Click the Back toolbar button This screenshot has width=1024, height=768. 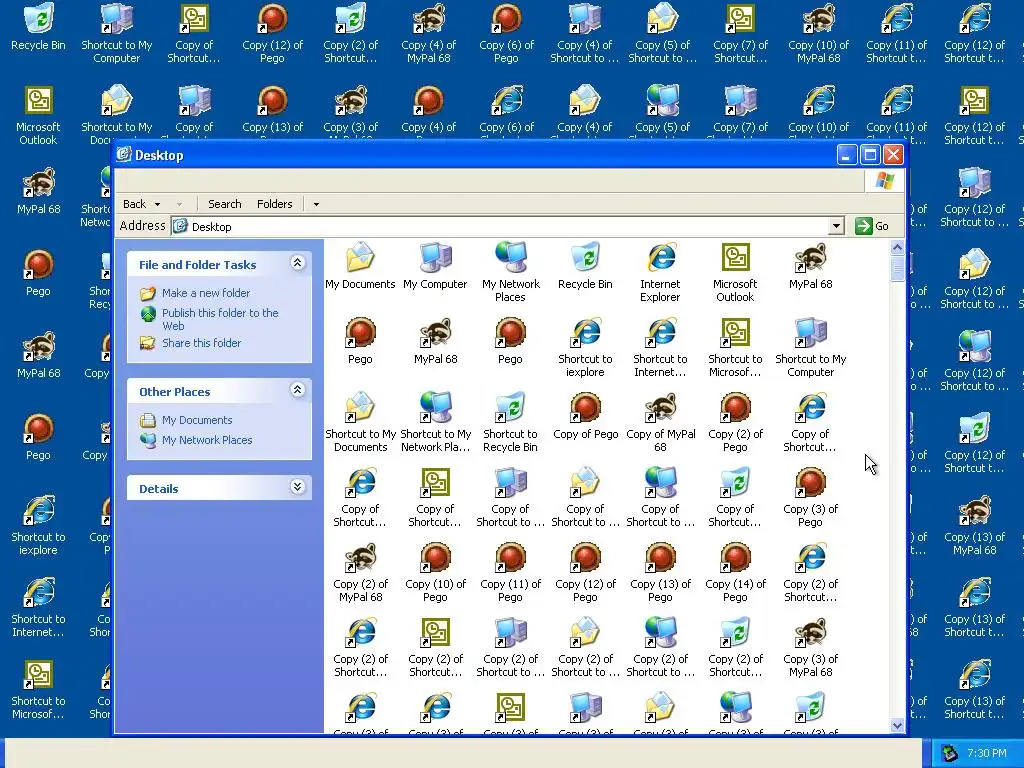(135, 204)
